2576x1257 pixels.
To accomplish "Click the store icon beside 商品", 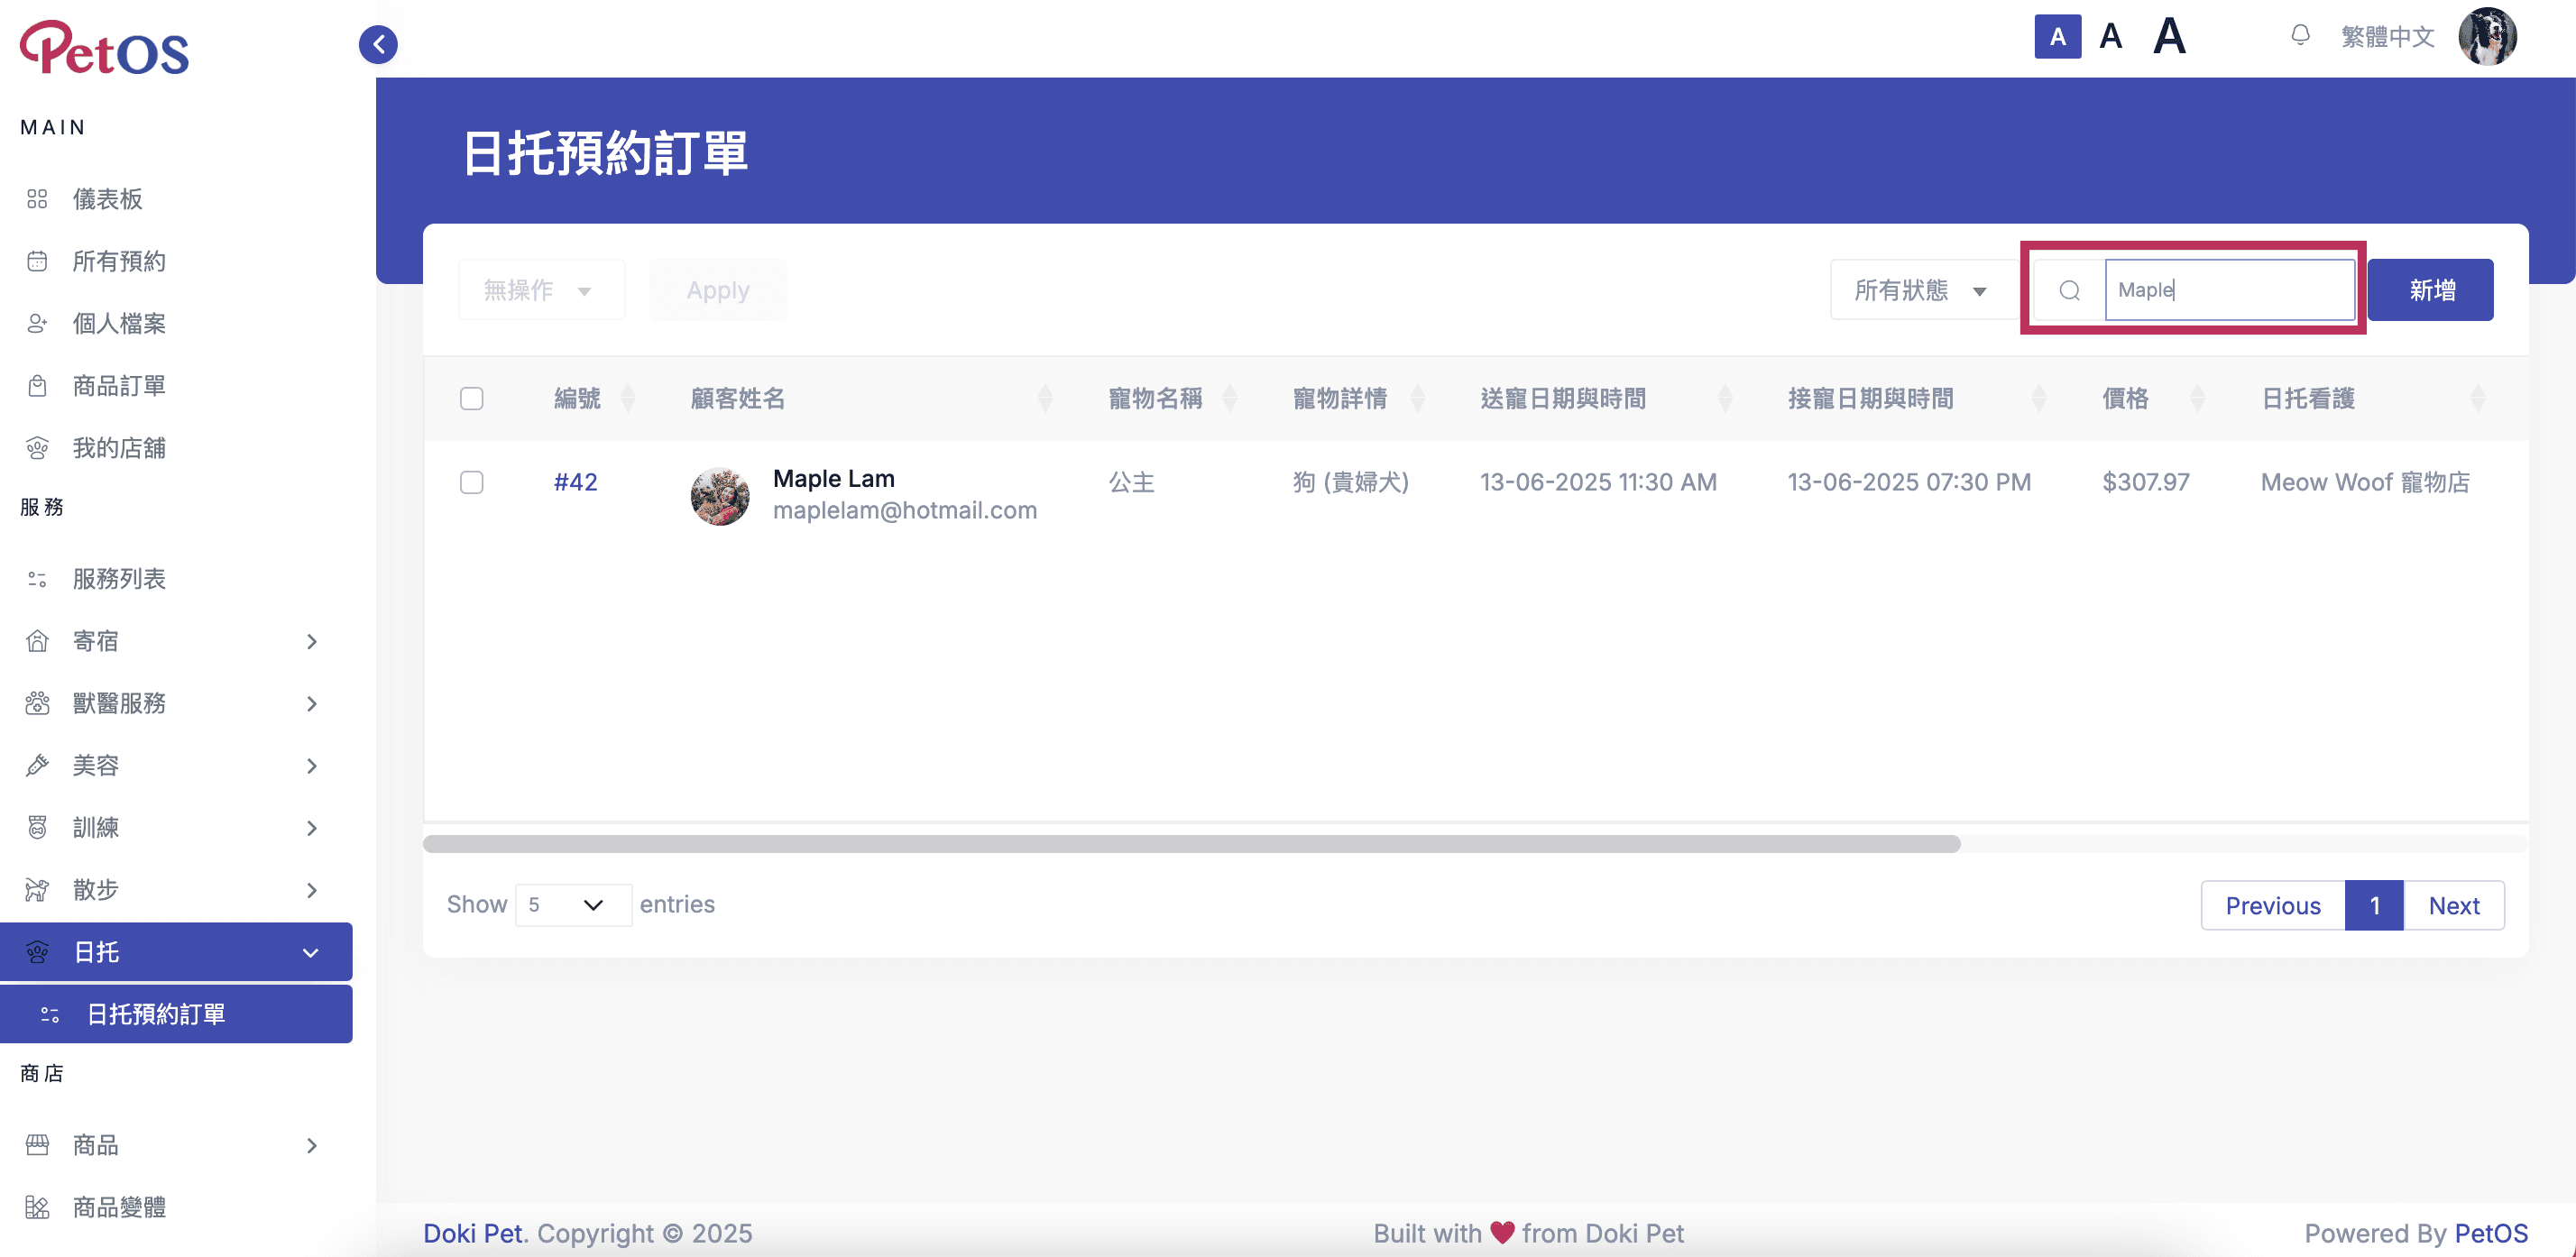I will click(x=37, y=1145).
